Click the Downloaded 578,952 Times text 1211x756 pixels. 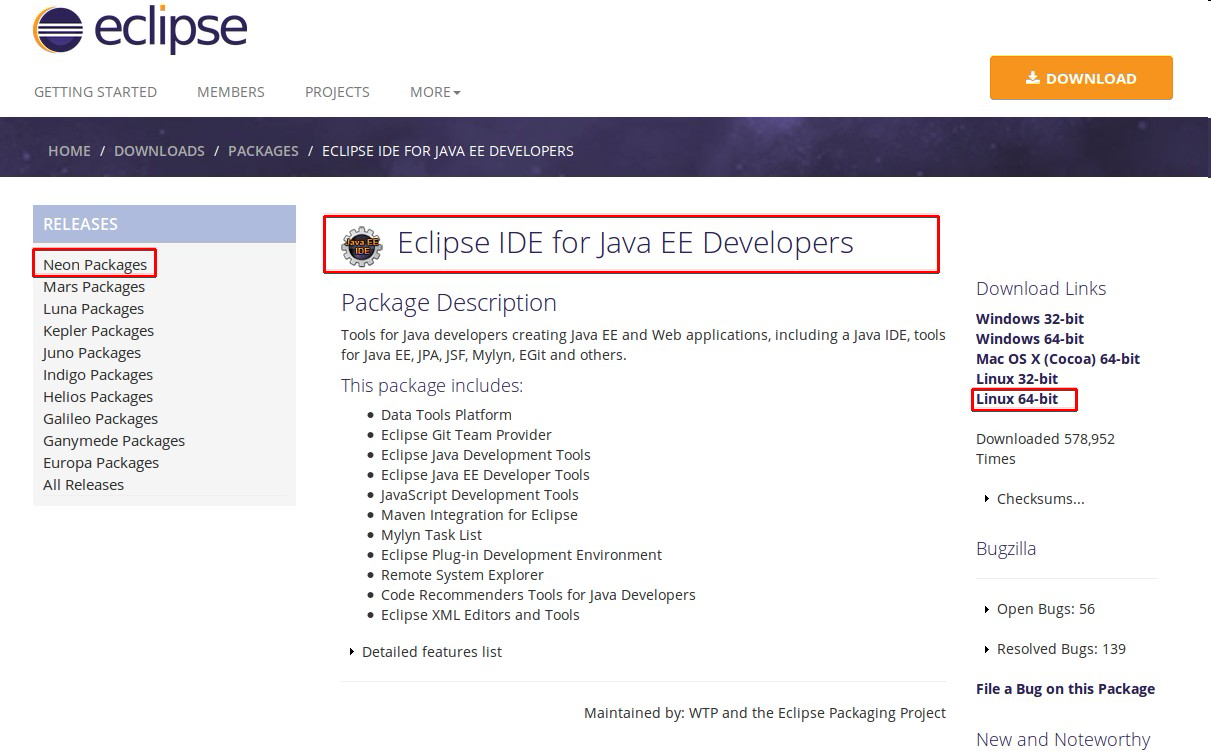click(1045, 449)
